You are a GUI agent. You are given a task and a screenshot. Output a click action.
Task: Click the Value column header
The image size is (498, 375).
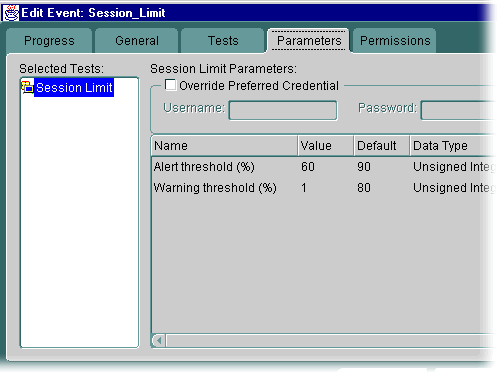coord(326,146)
